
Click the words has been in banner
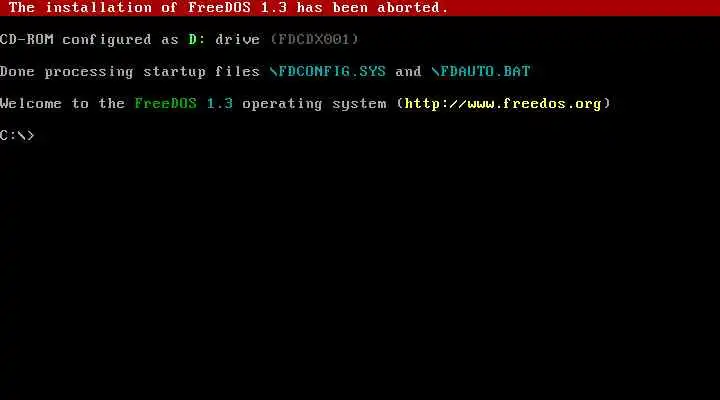[332, 8]
